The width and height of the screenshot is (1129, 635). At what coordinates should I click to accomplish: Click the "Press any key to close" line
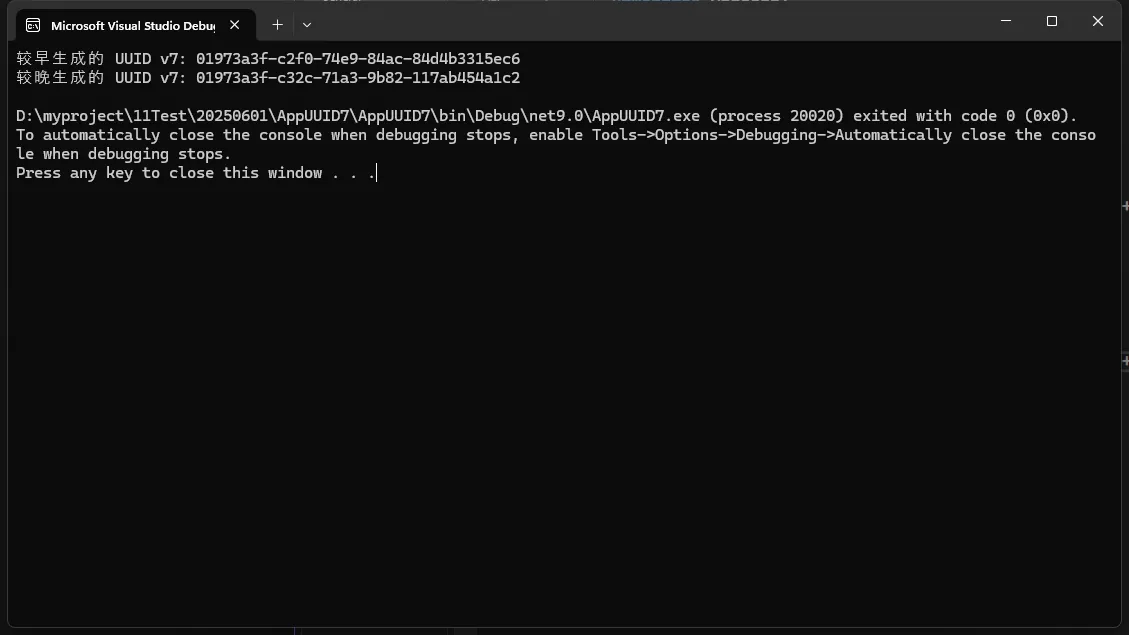coord(195,173)
